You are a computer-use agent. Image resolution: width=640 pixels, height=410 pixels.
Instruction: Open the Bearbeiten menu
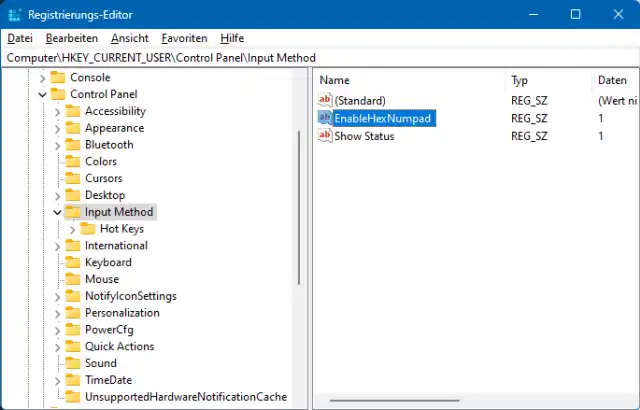[71, 38]
